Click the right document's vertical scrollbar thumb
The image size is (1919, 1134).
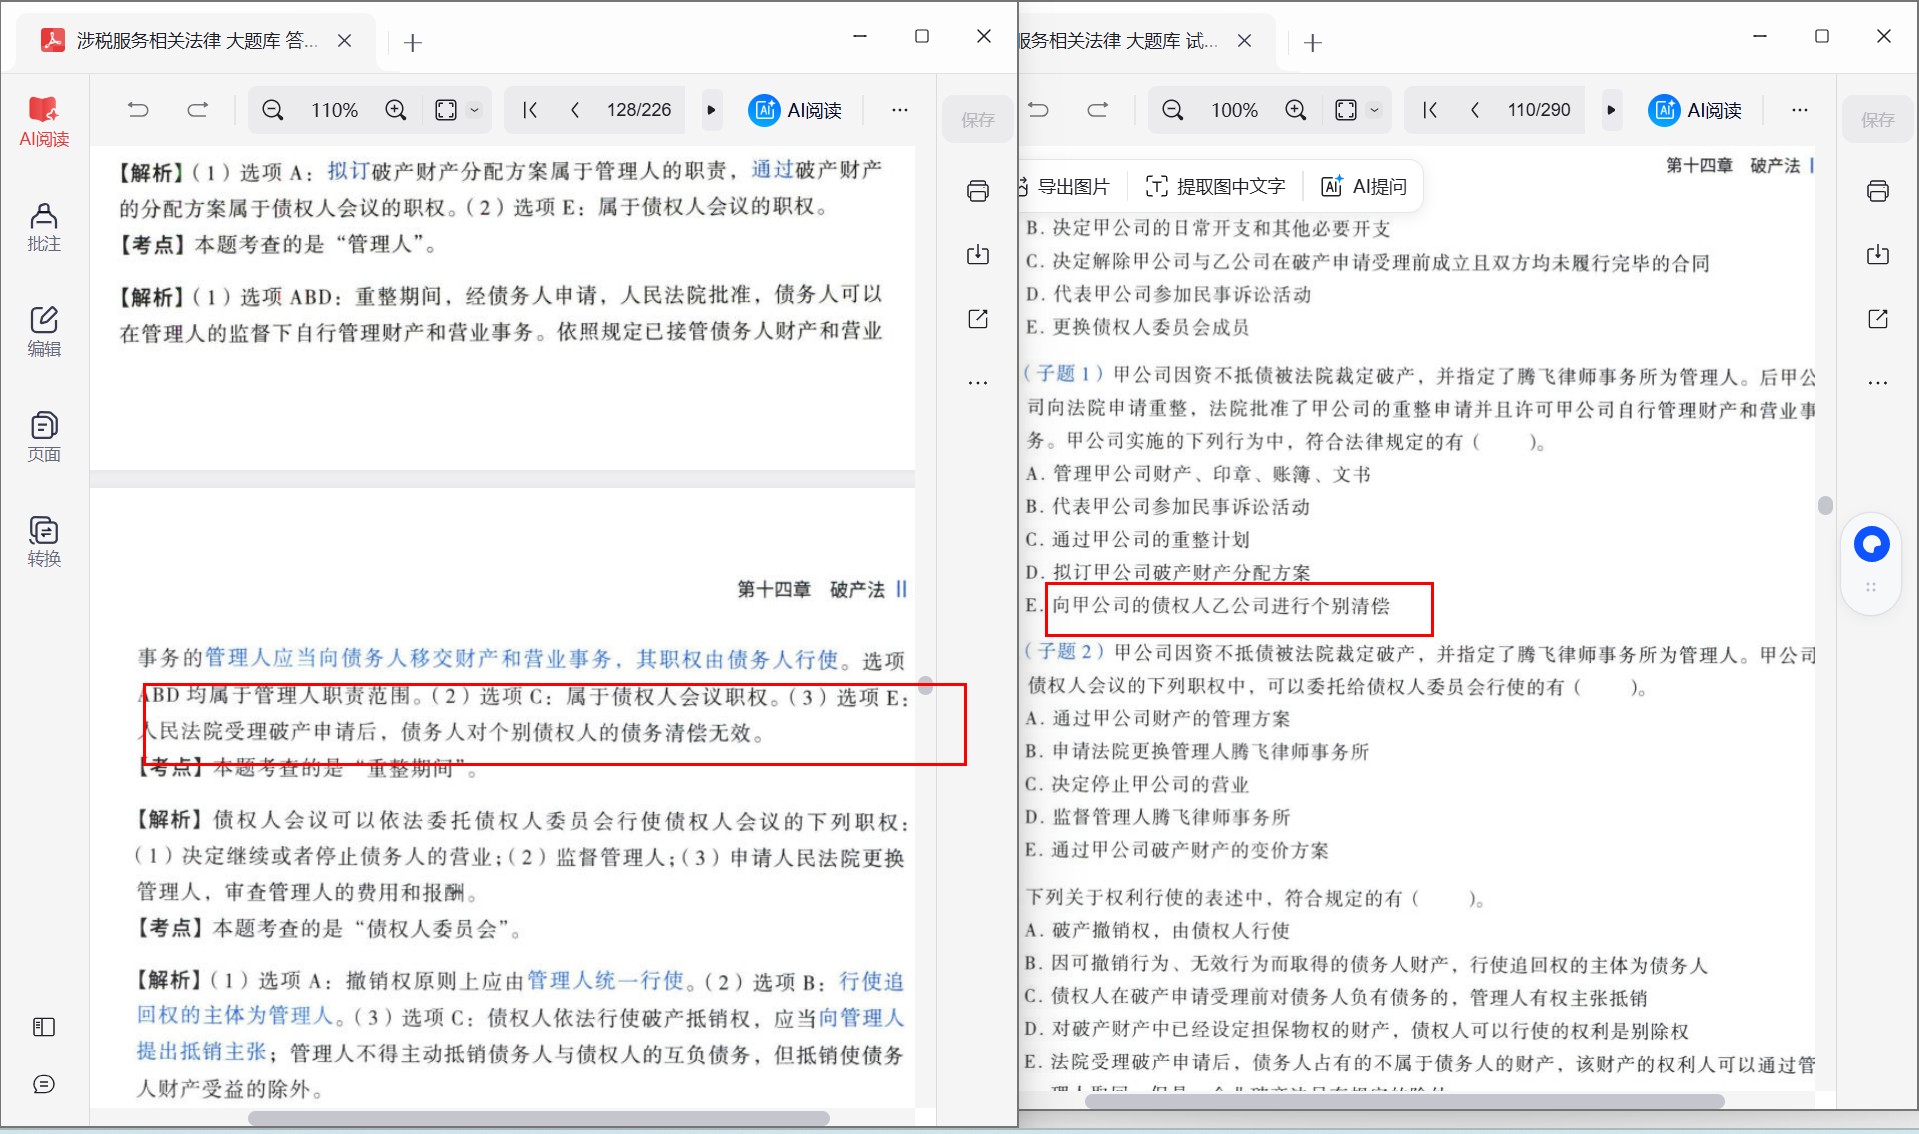coord(1825,505)
